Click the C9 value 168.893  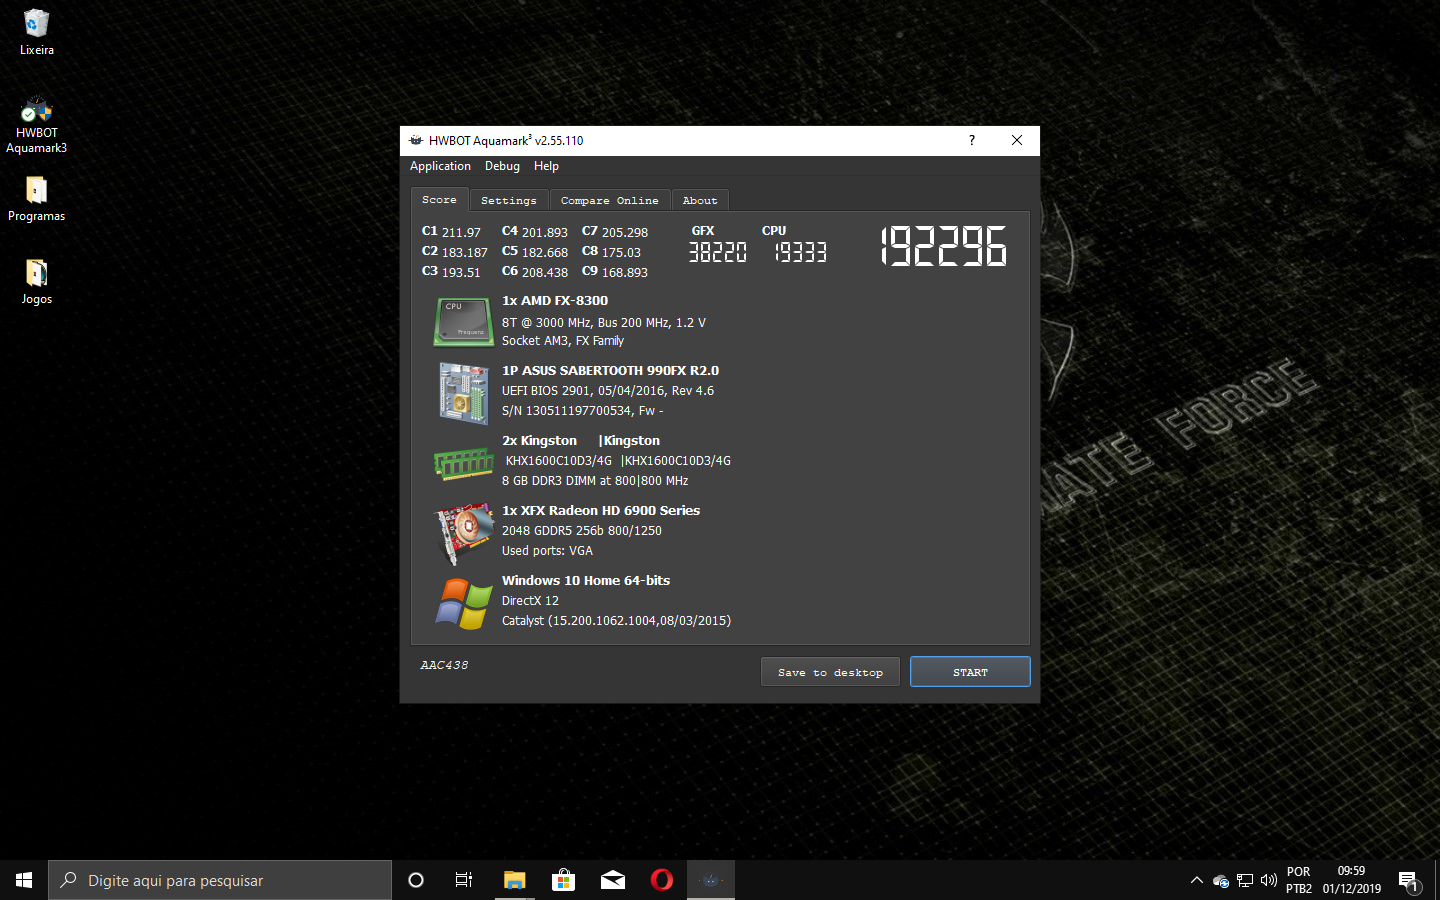pos(625,272)
